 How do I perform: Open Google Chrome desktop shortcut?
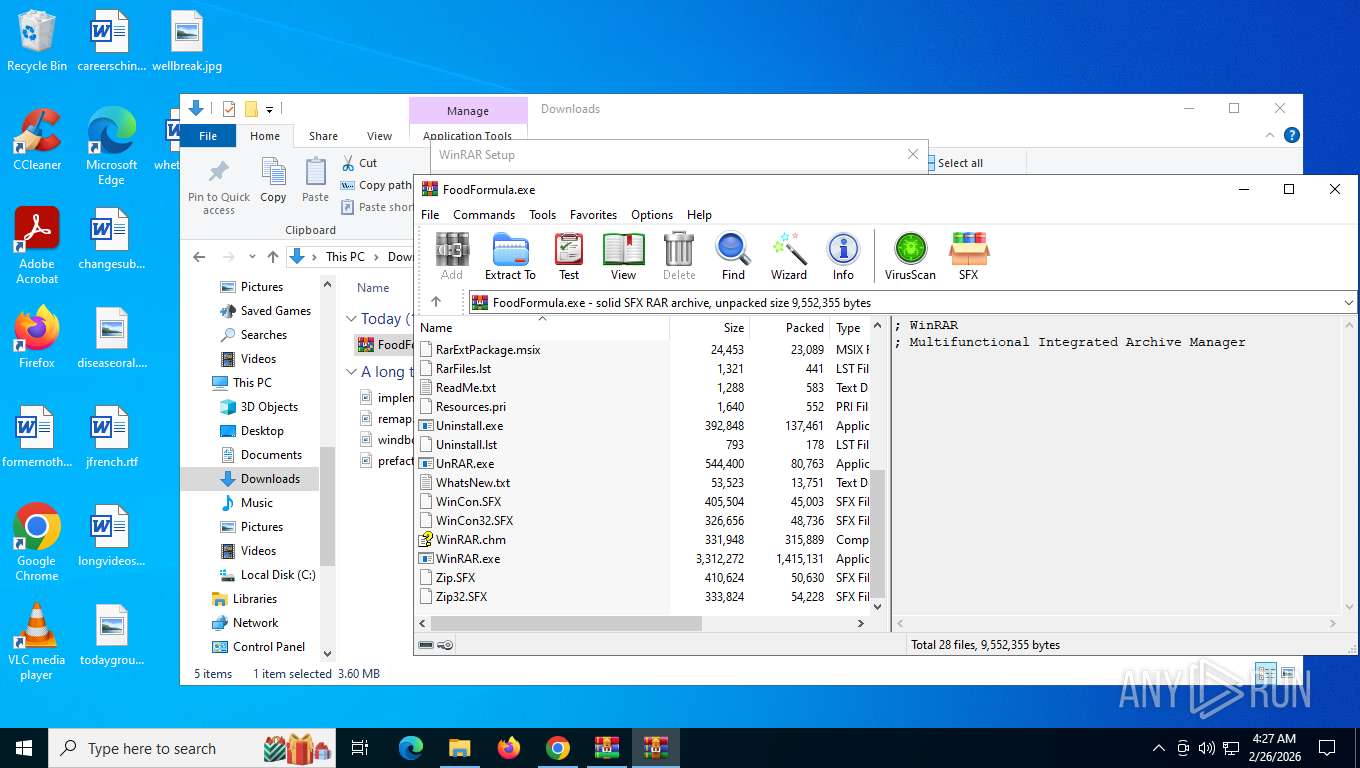tap(37, 542)
